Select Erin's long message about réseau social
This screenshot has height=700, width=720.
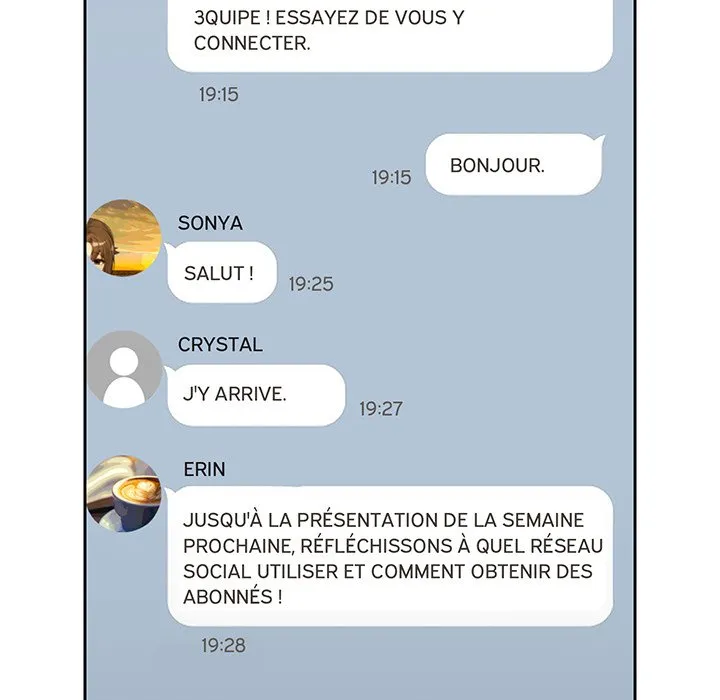pos(389,556)
